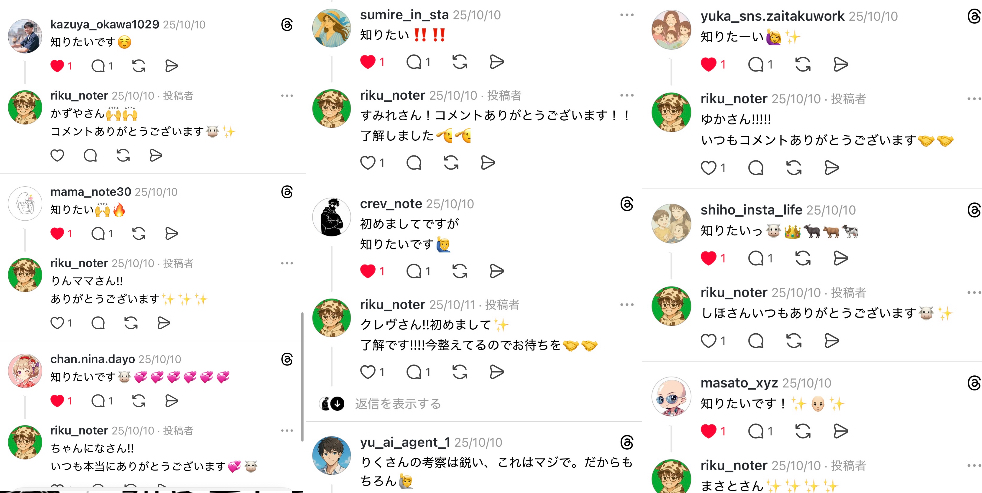View masato_xyz's profile avatar

tap(671, 397)
